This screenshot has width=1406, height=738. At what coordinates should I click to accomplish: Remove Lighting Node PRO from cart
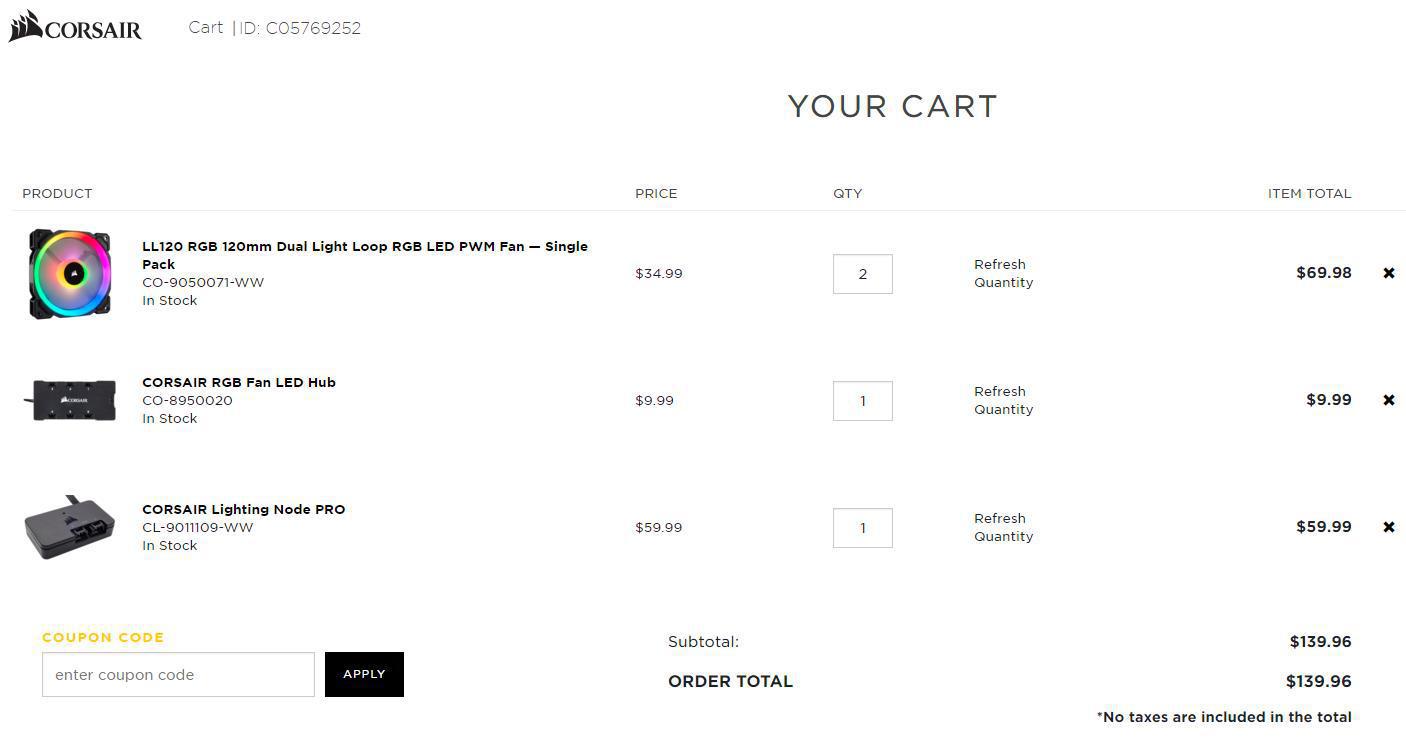pos(1388,527)
